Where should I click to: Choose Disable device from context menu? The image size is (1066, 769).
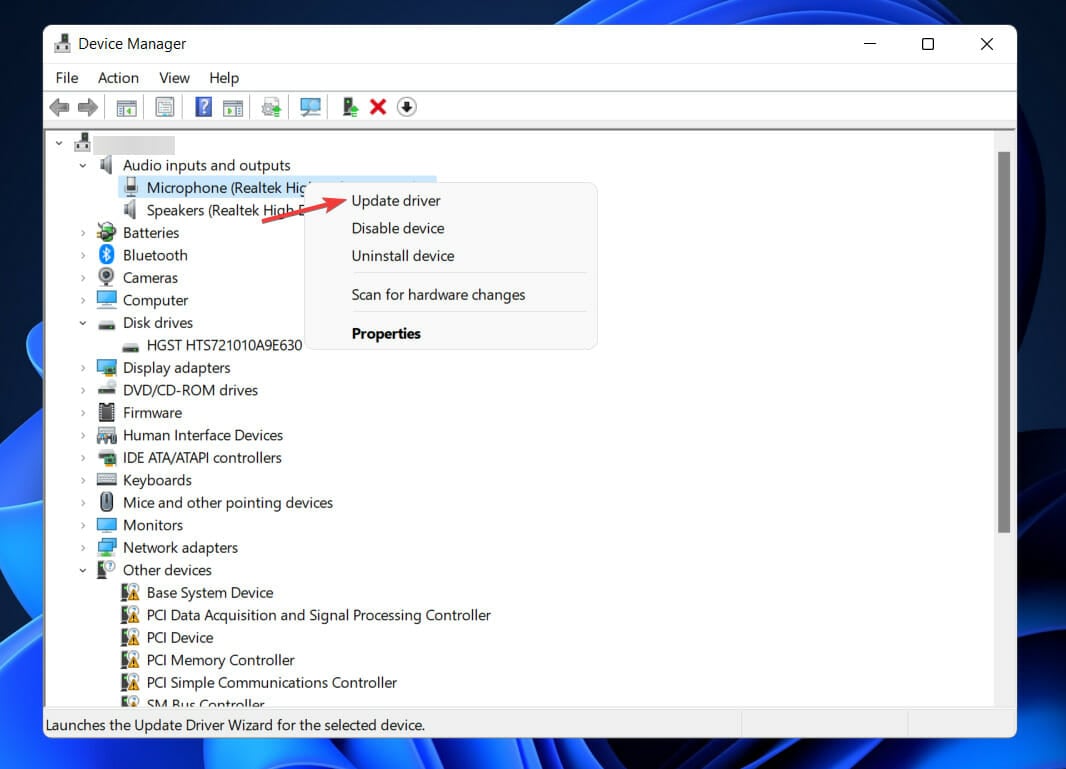click(x=398, y=228)
